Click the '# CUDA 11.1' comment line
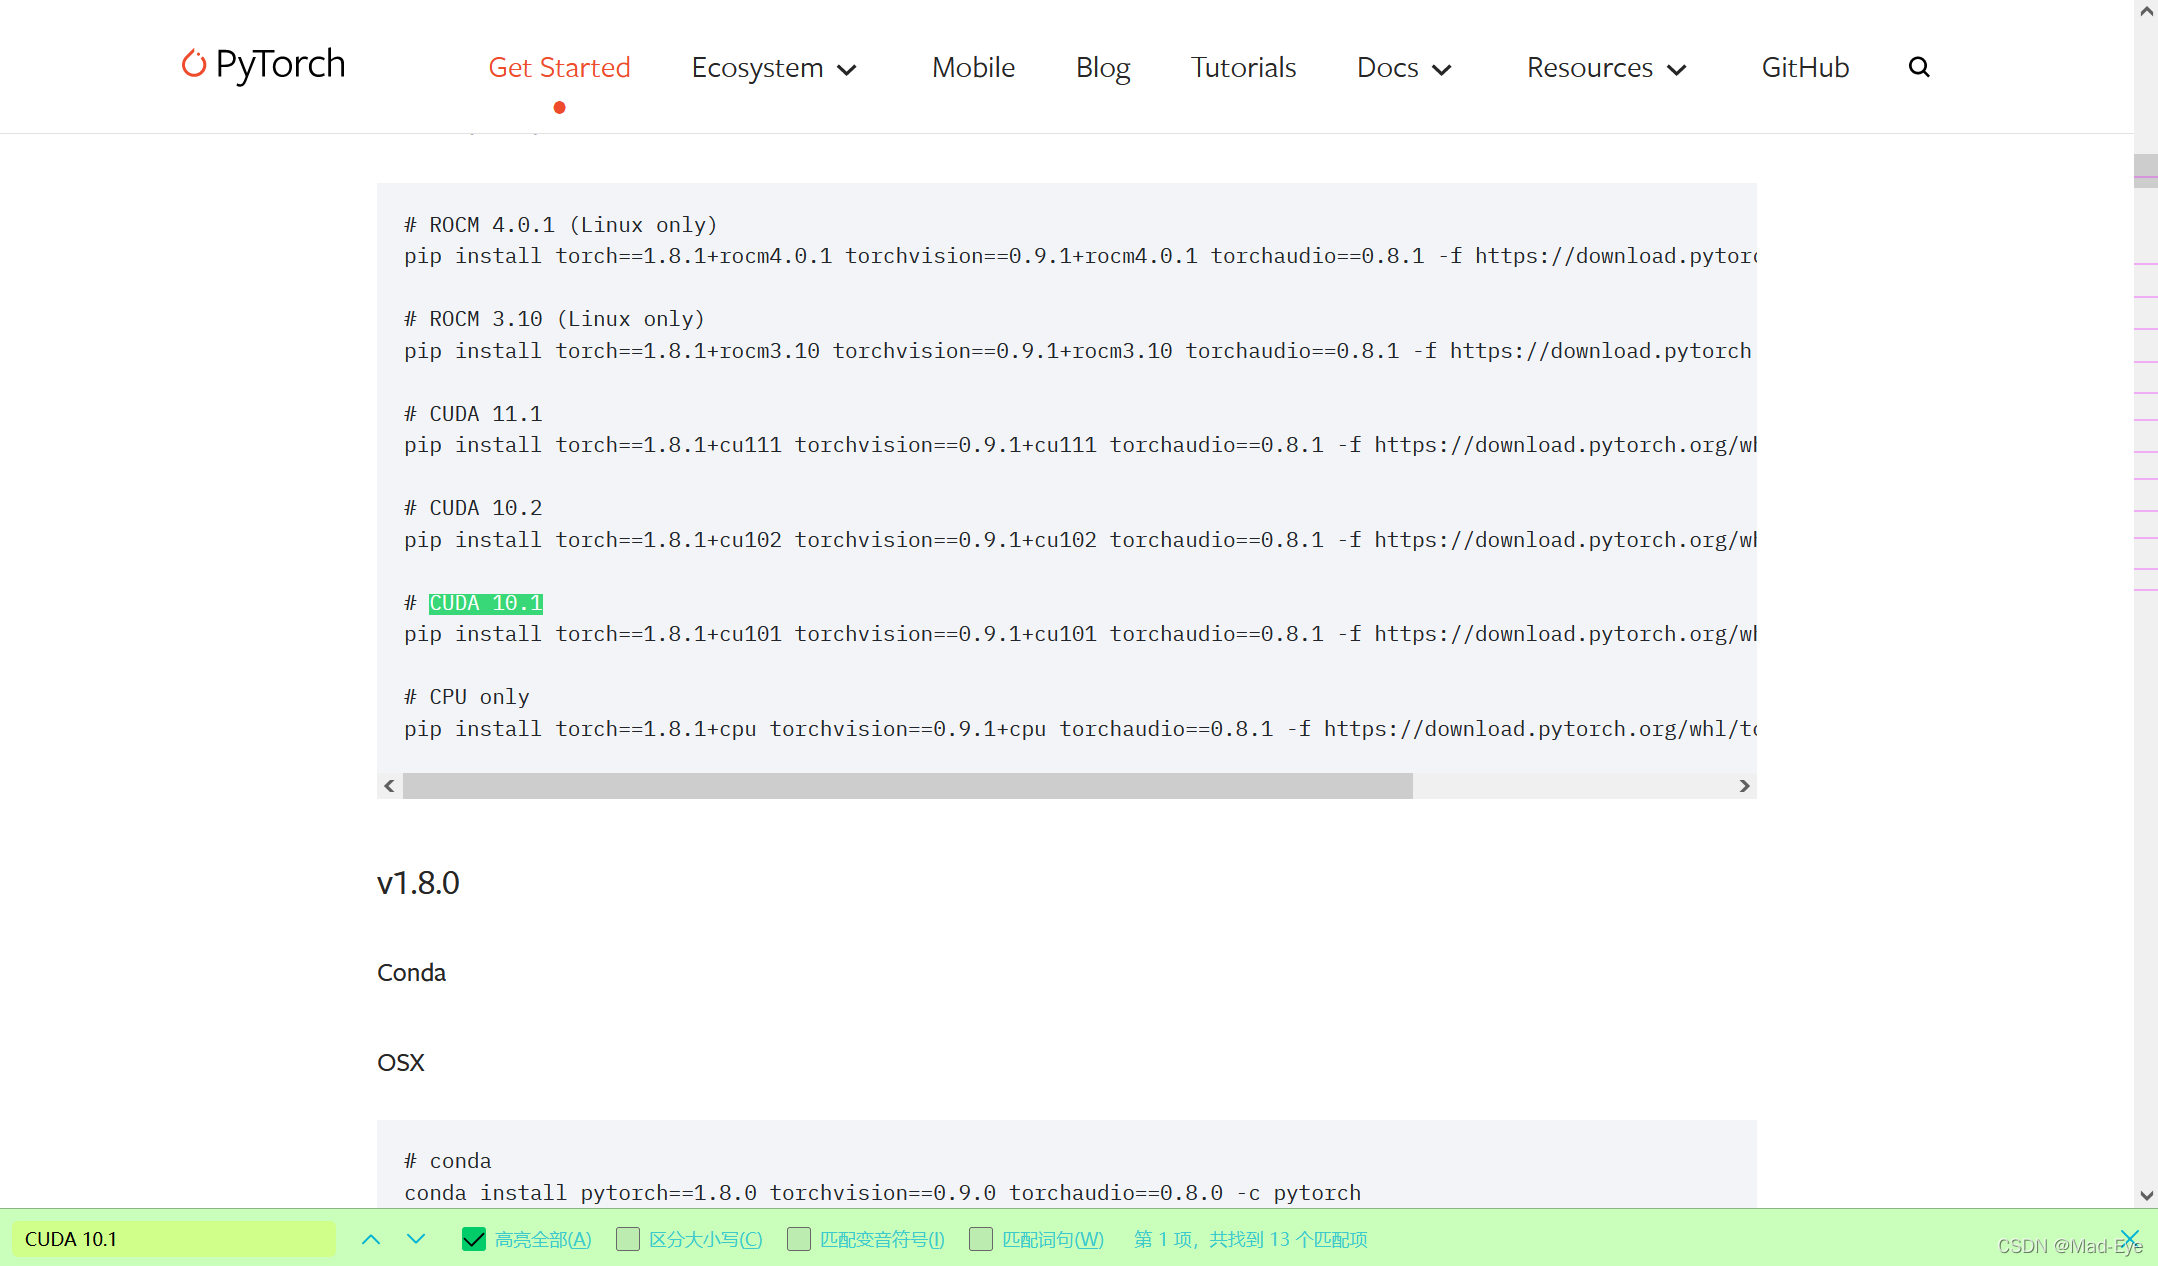 click(x=473, y=414)
